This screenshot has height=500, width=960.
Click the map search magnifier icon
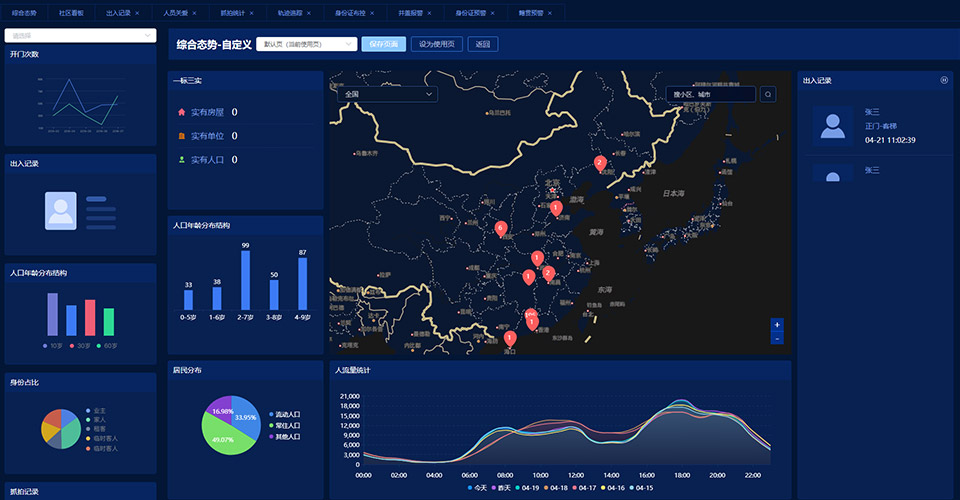click(x=768, y=94)
